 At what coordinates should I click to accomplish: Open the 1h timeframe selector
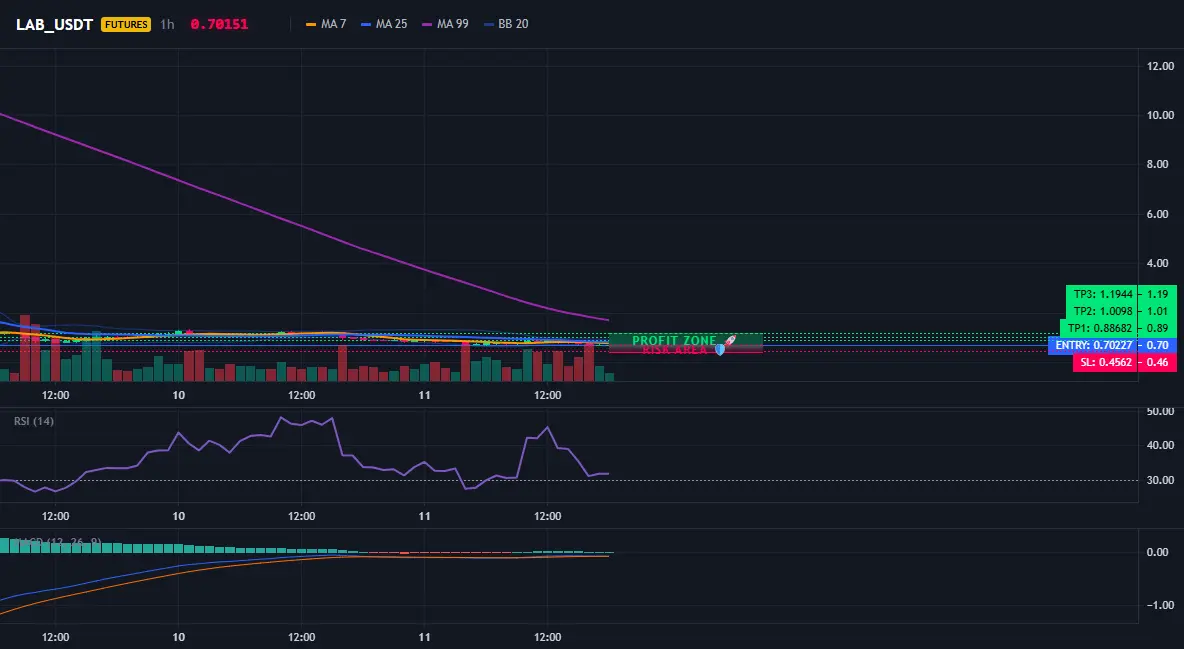(x=167, y=24)
